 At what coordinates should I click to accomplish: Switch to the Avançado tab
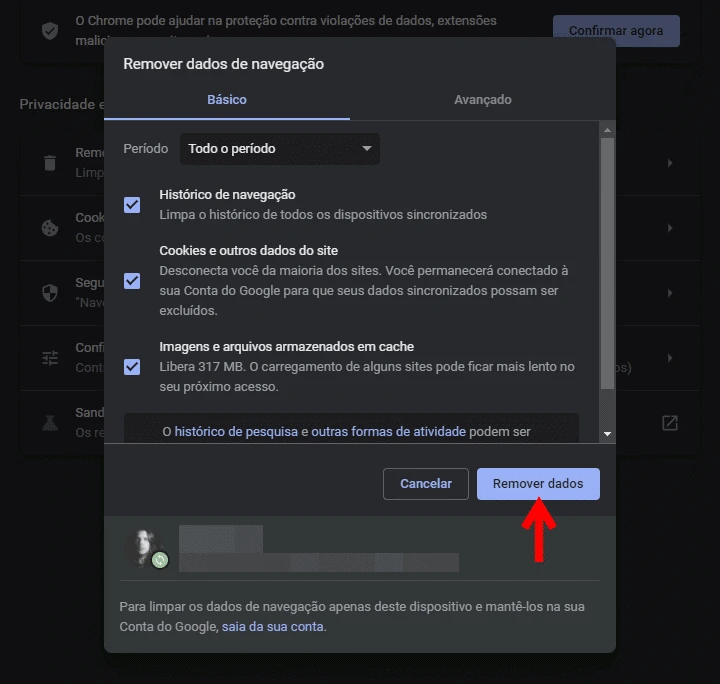tap(482, 100)
